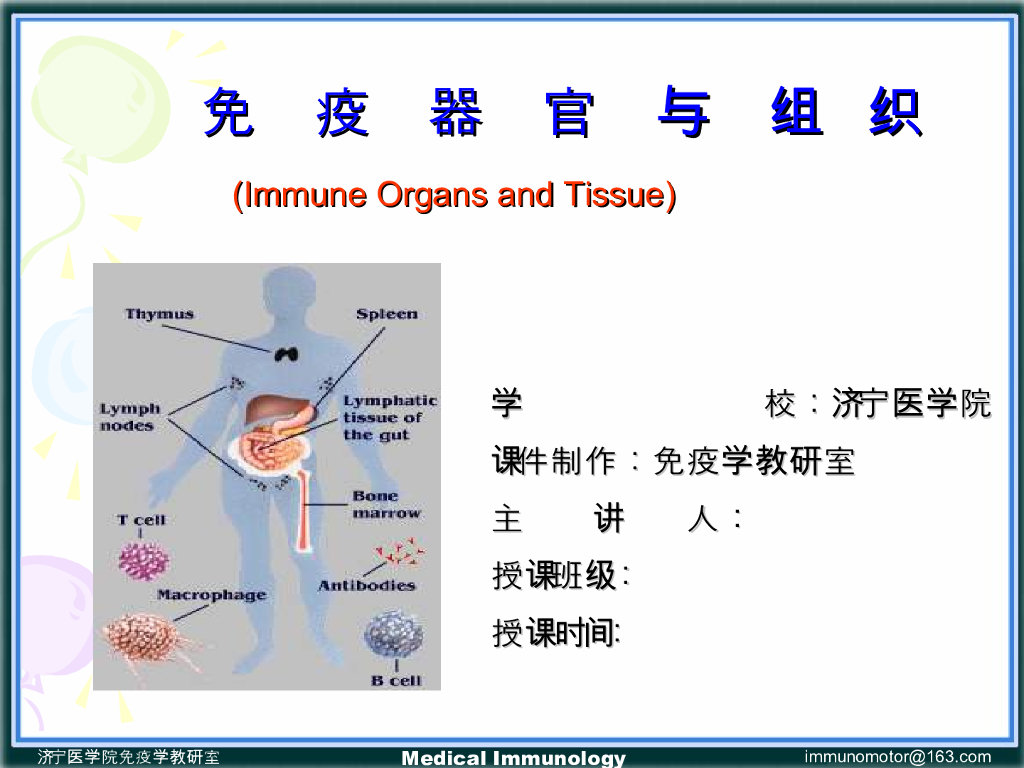The width and height of the screenshot is (1024, 768).
Task: Click the pink T cell illustration
Action: [x=143, y=561]
